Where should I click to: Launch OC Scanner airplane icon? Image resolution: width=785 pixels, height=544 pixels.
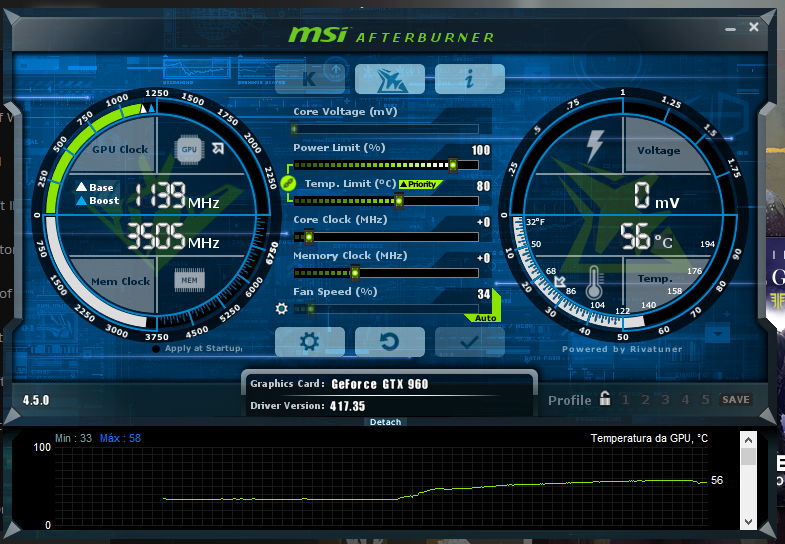(389, 79)
